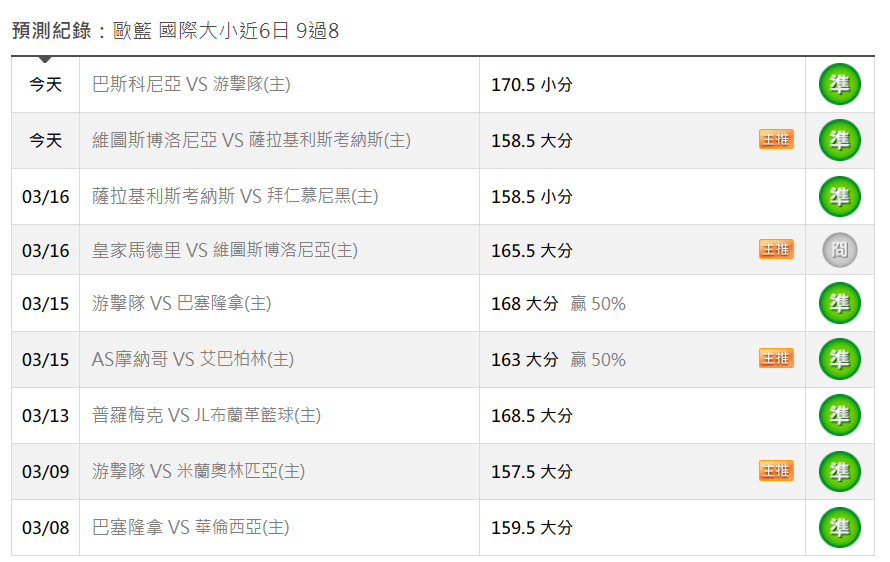The image size is (890, 562).
Task: Open match 普羅梅克 VS JL布蘭革籃球(主)
Action: pyautogui.click(x=207, y=416)
